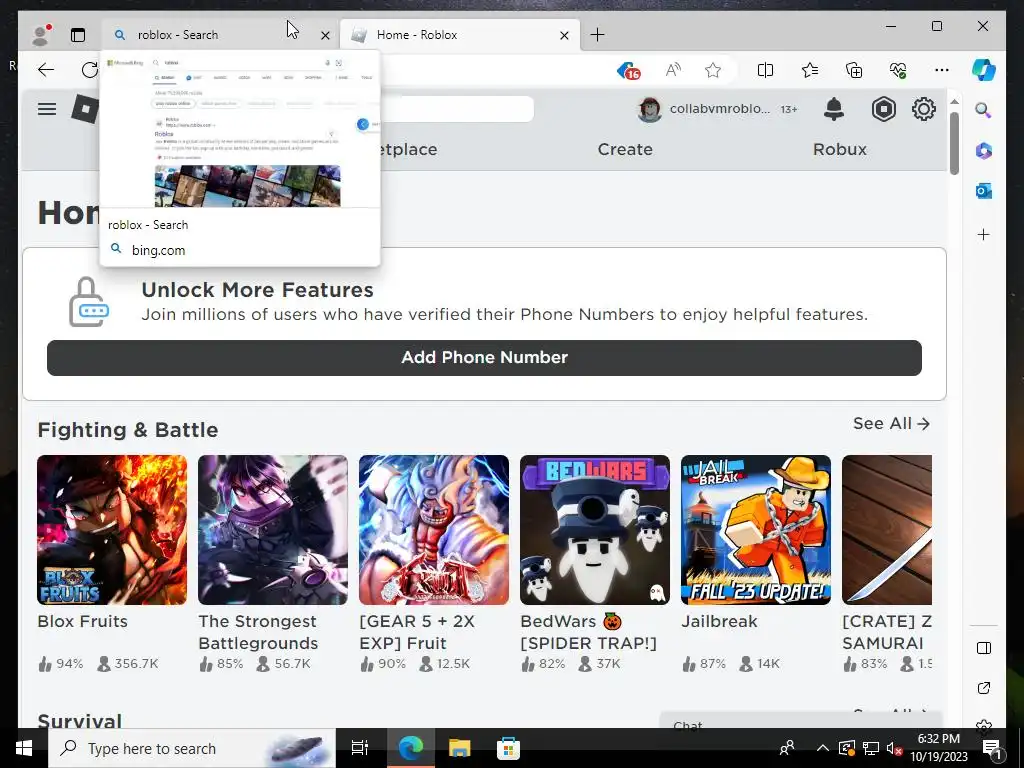This screenshot has height=768, width=1024.
Task: Click the collabvmroblo avatar picture
Action: click(649, 109)
